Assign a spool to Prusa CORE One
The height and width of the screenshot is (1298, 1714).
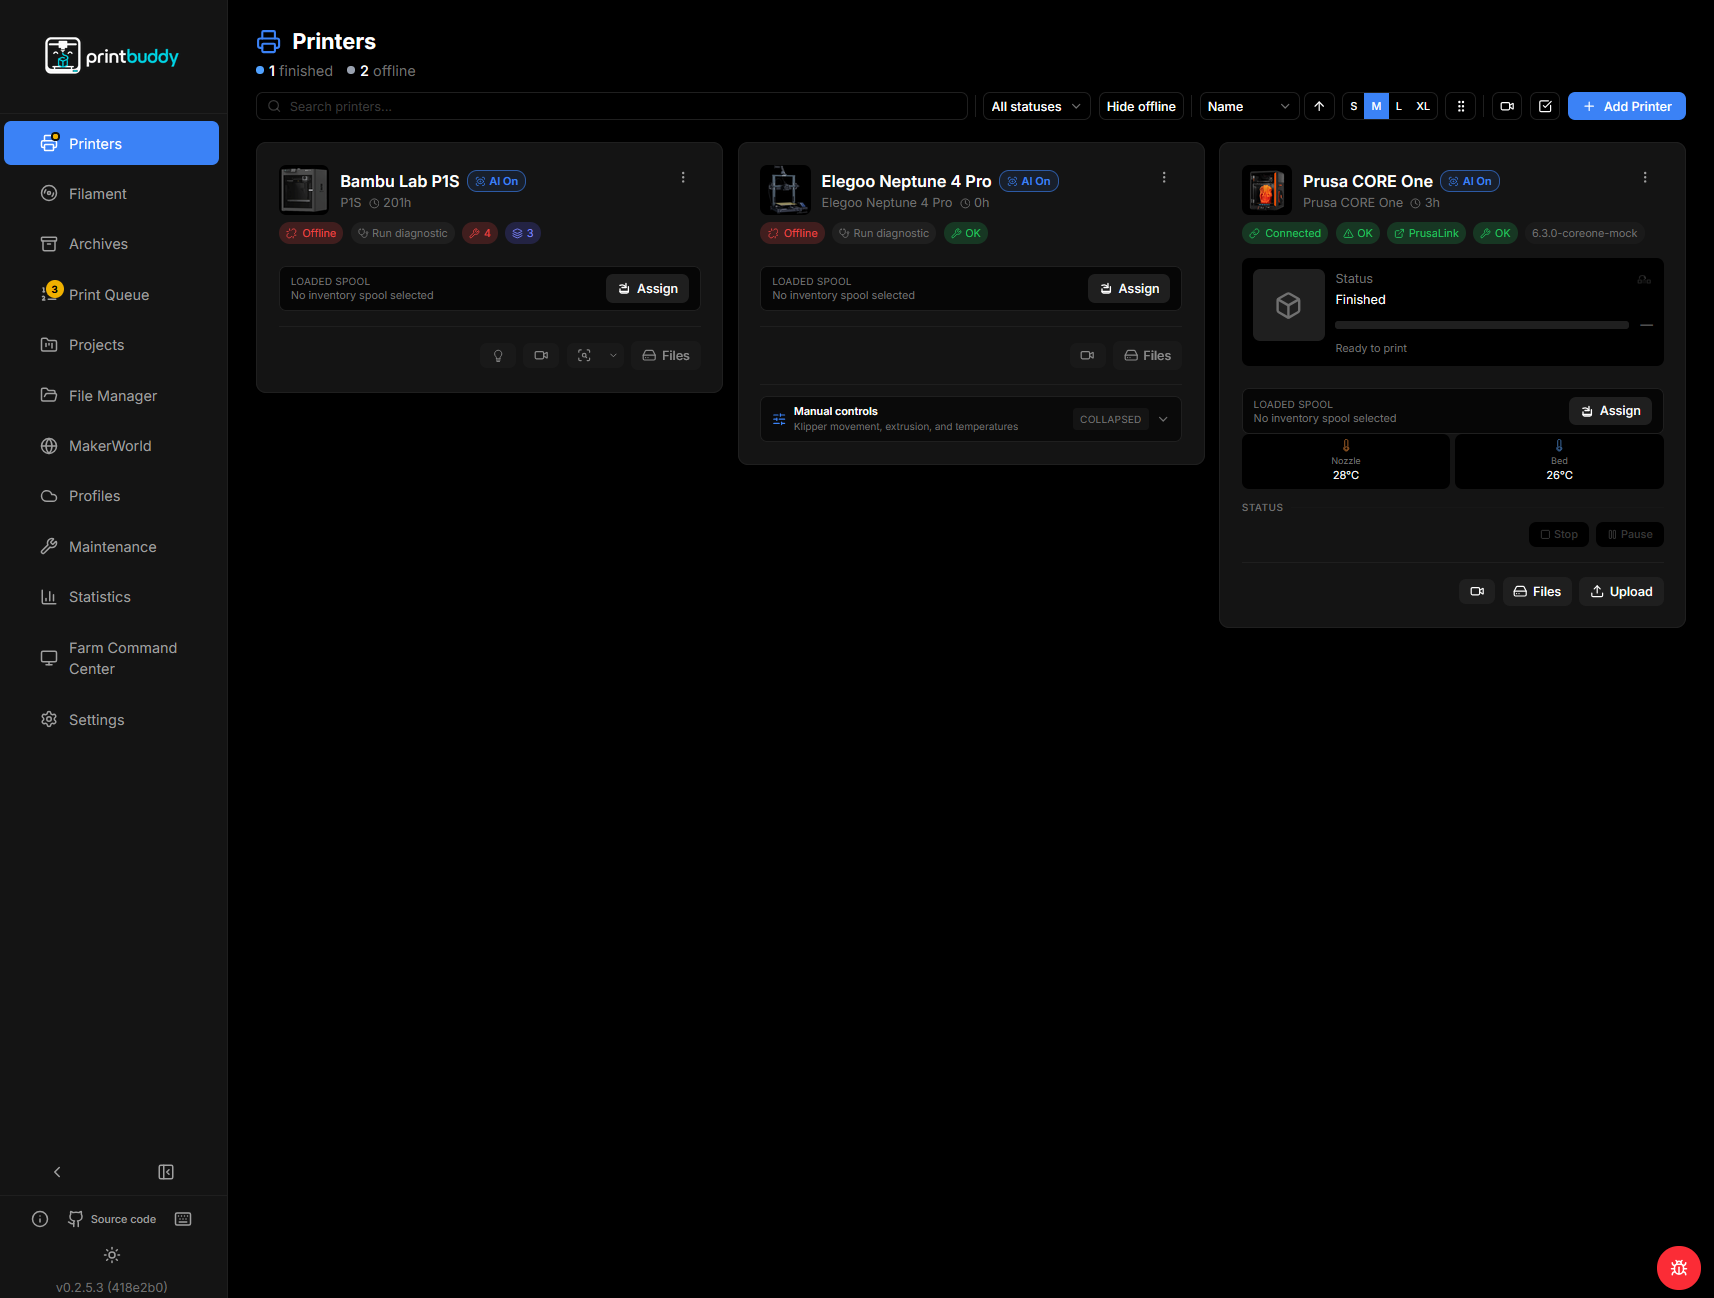tap(1611, 411)
